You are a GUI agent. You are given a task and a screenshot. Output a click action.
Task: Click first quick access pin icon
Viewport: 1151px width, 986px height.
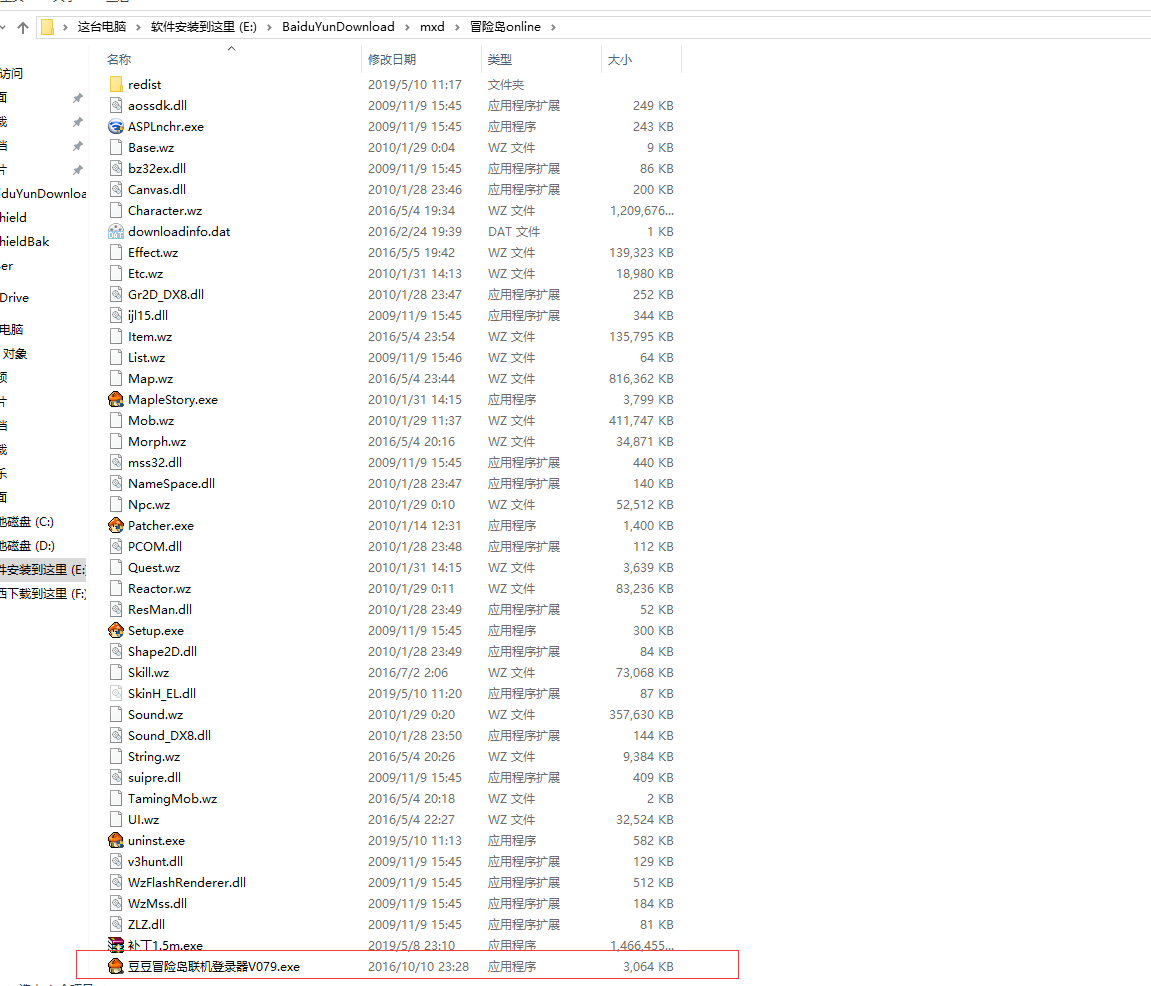click(x=77, y=98)
